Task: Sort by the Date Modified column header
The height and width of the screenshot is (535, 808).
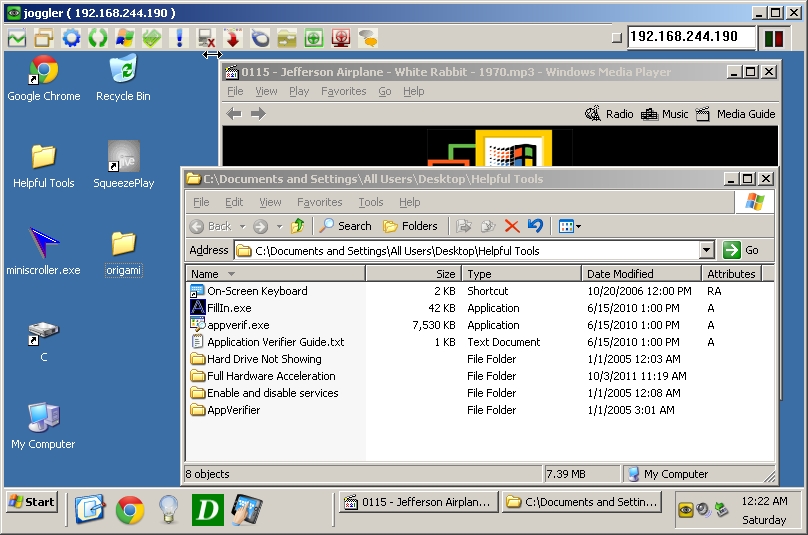Action: point(641,274)
